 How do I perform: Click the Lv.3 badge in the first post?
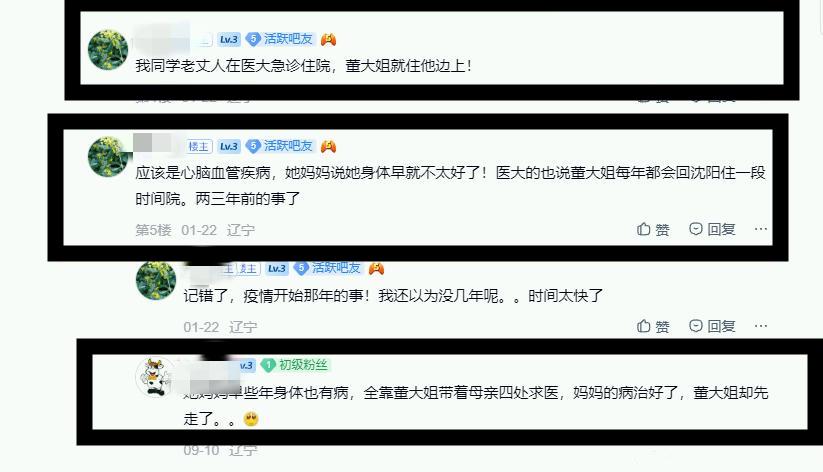coord(229,39)
